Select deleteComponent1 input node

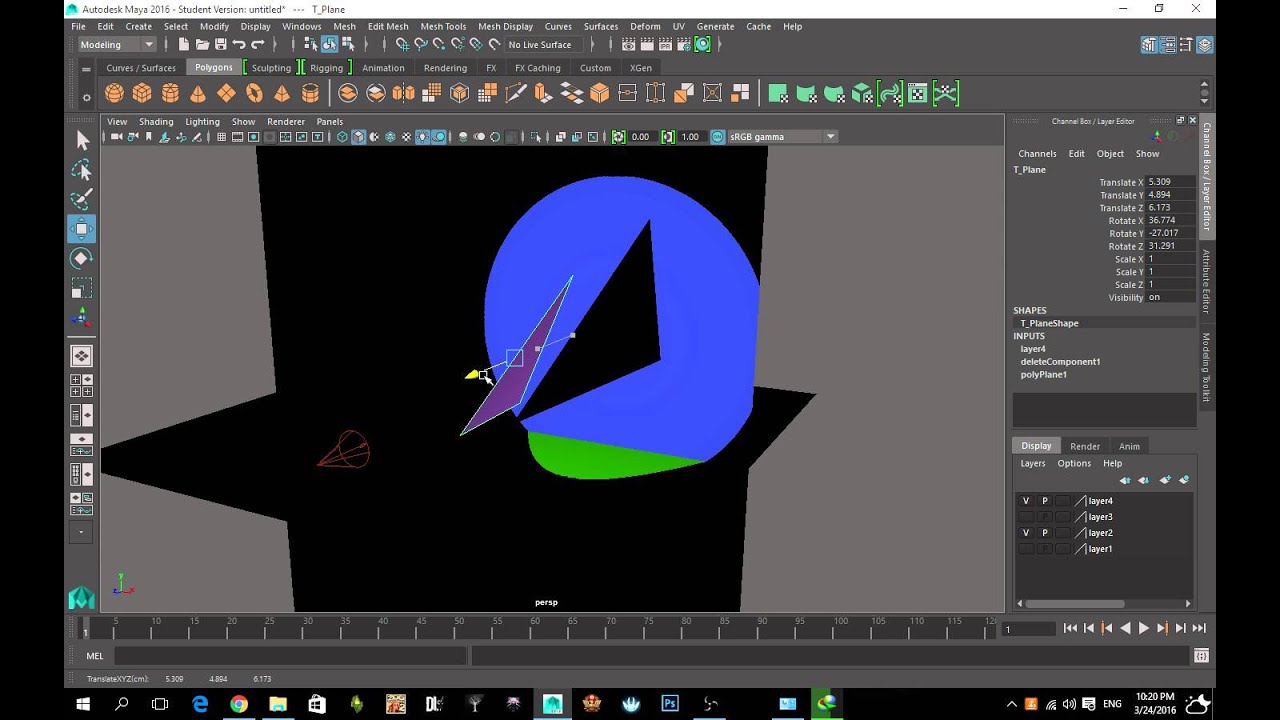pos(1060,362)
